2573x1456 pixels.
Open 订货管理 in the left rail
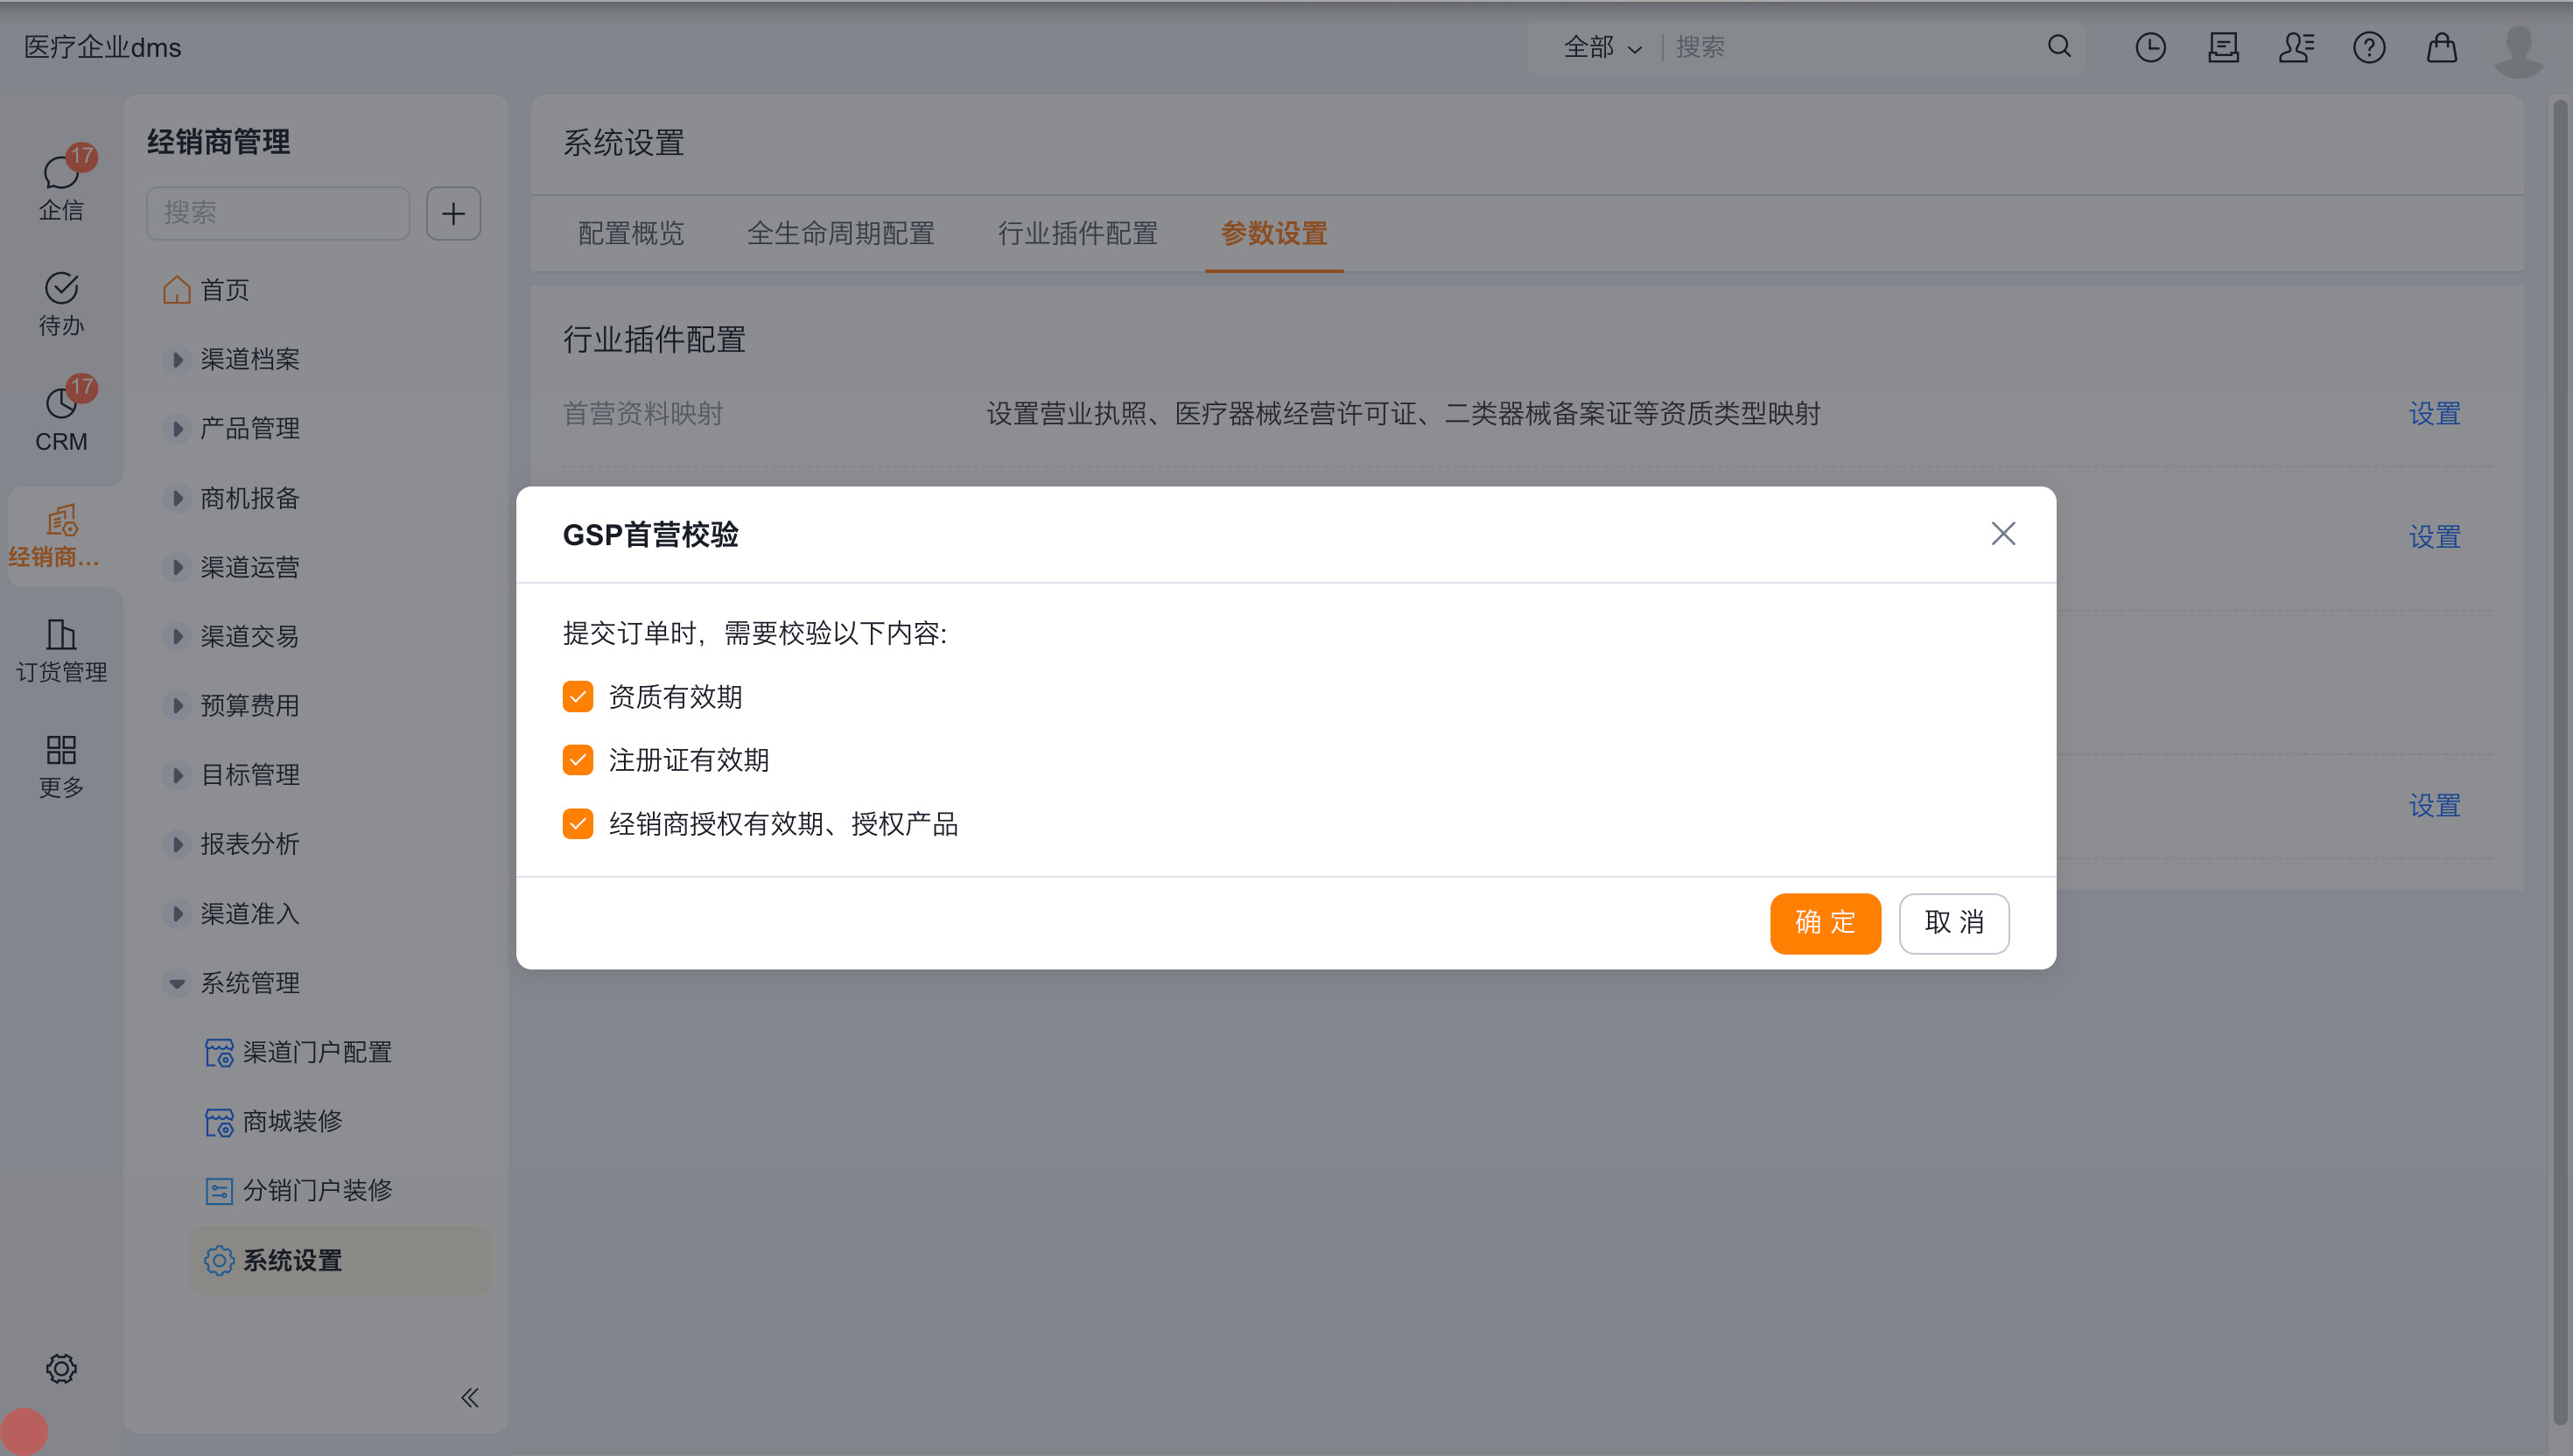coord(60,648)
